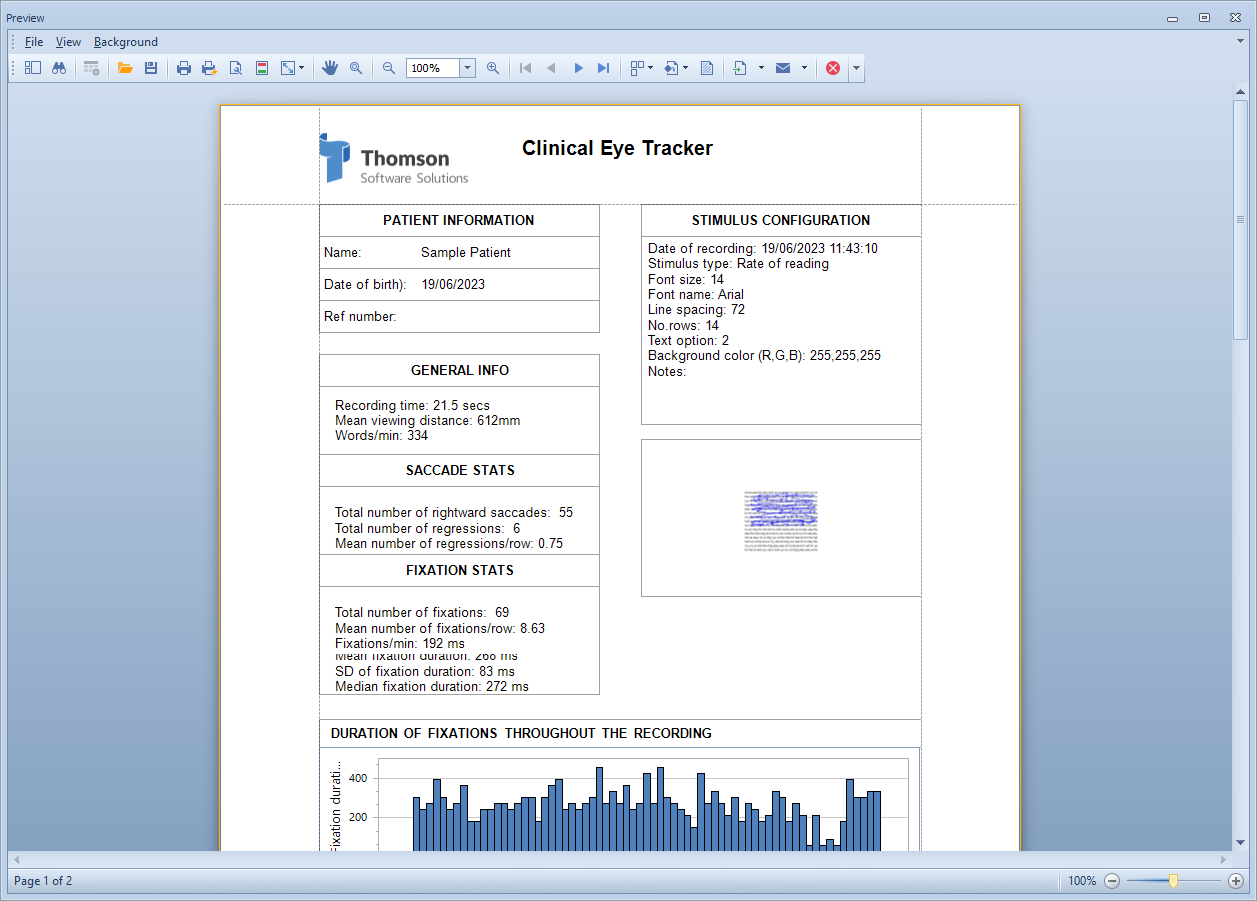1257x901 pixels.
Task: Open the File menu
Action: pos(34,42)
